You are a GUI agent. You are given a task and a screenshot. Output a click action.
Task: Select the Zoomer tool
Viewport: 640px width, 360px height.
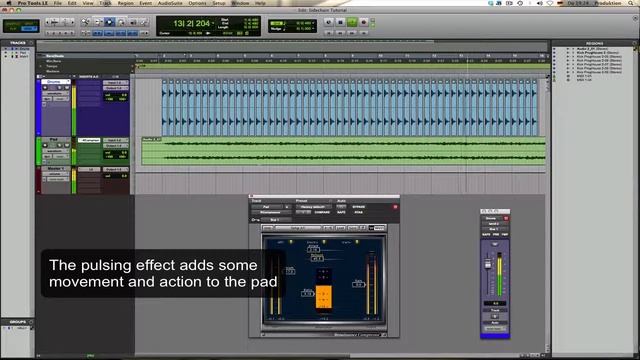coord(86,22)
